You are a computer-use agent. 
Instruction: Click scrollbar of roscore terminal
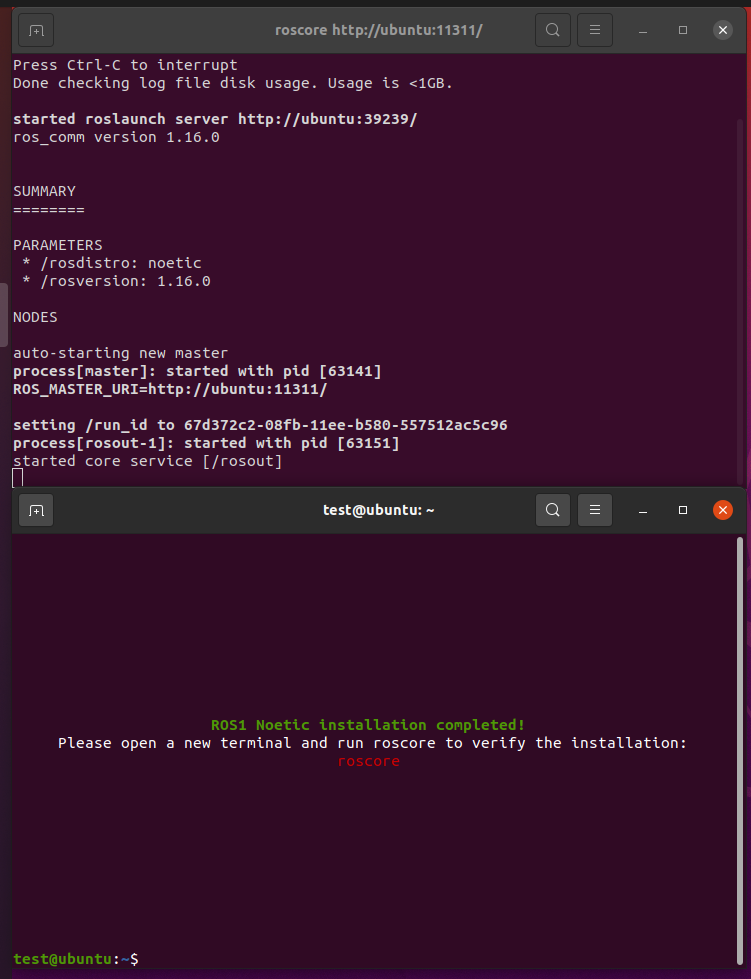tap(740, 300)
